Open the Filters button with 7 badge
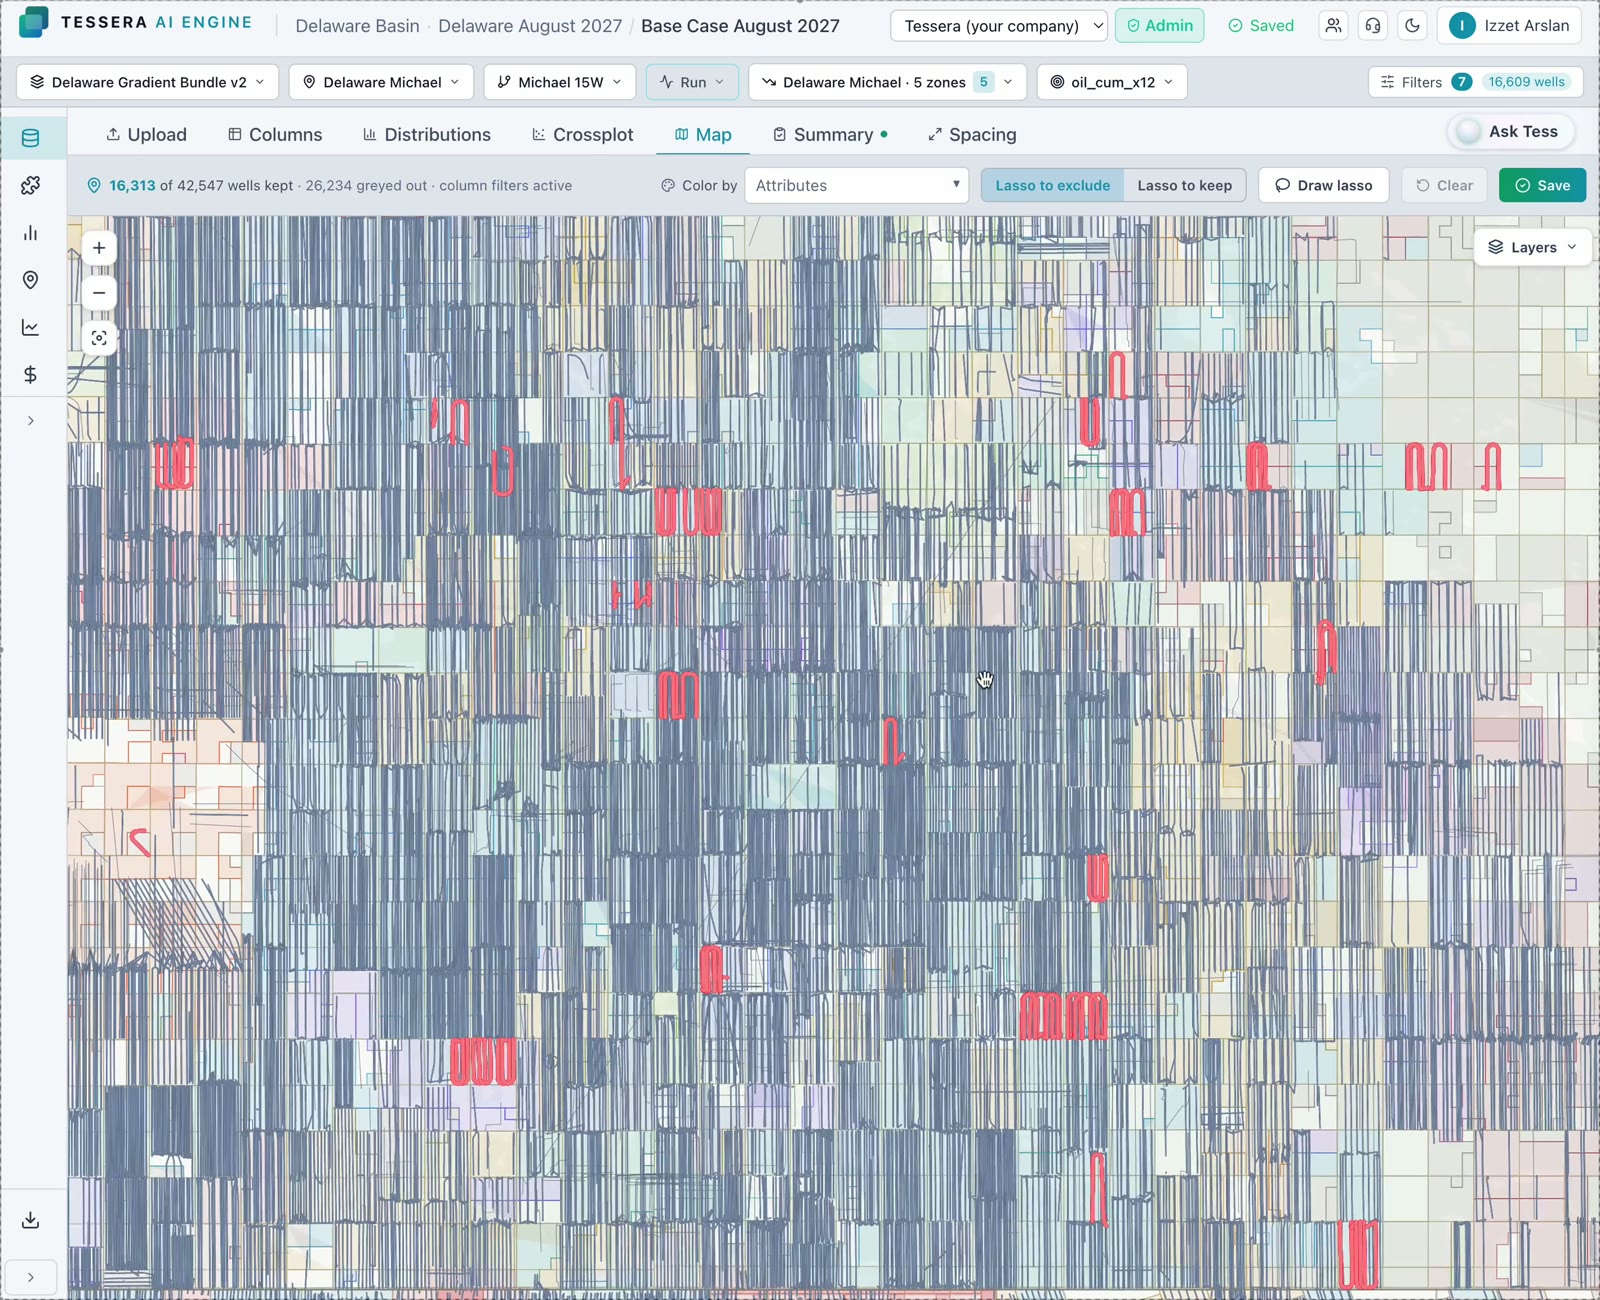This screenshot has width=1600, height=1300. coord(1475,82)
